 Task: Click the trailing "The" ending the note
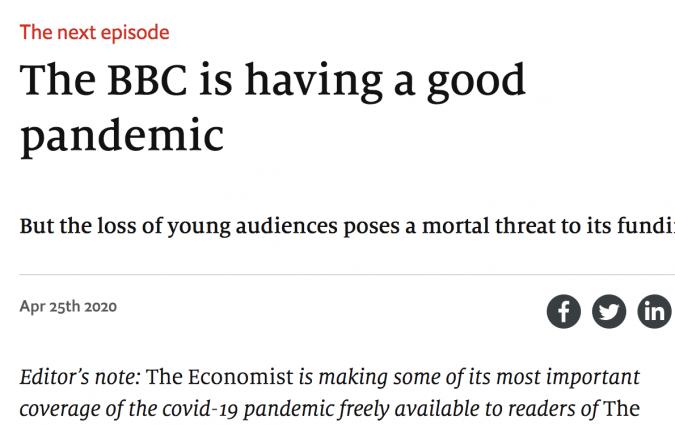tap(621, 410)
